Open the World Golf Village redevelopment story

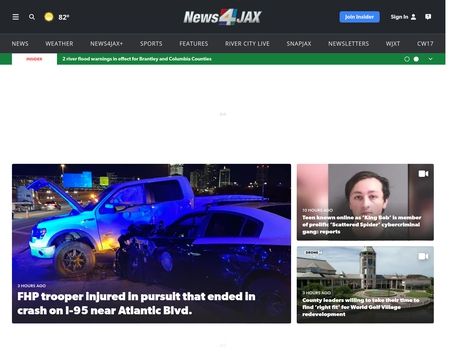coord(361,307)
